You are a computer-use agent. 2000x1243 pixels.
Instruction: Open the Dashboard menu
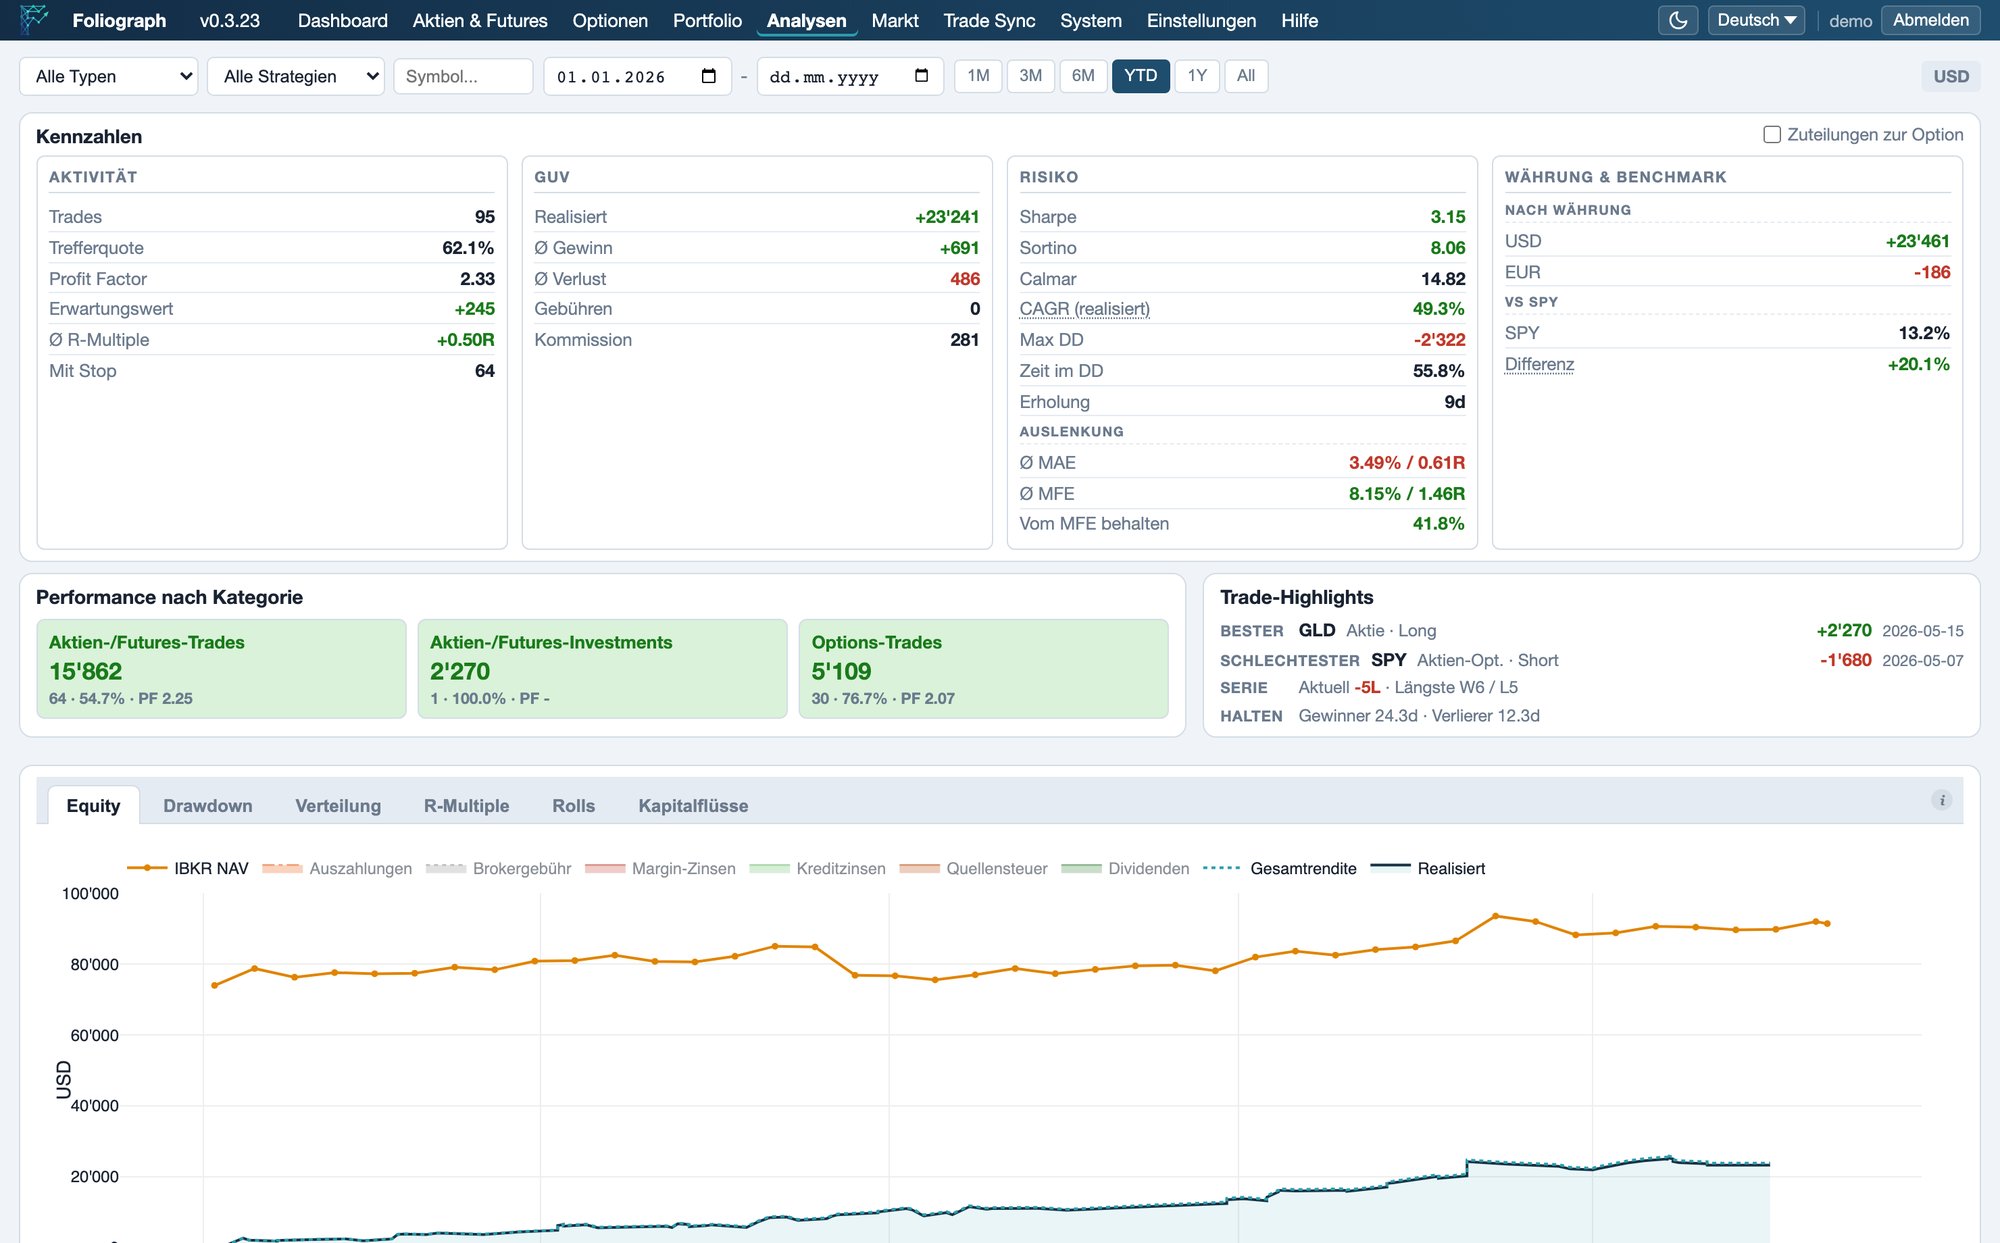[343, 20]
